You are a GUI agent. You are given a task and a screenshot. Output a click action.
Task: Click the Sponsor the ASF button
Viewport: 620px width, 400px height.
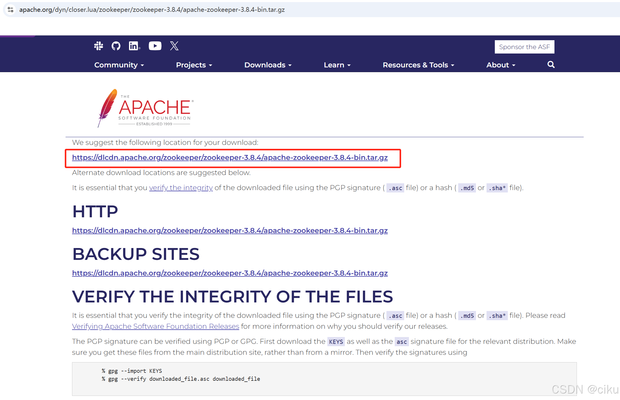[x=524, y=46]
